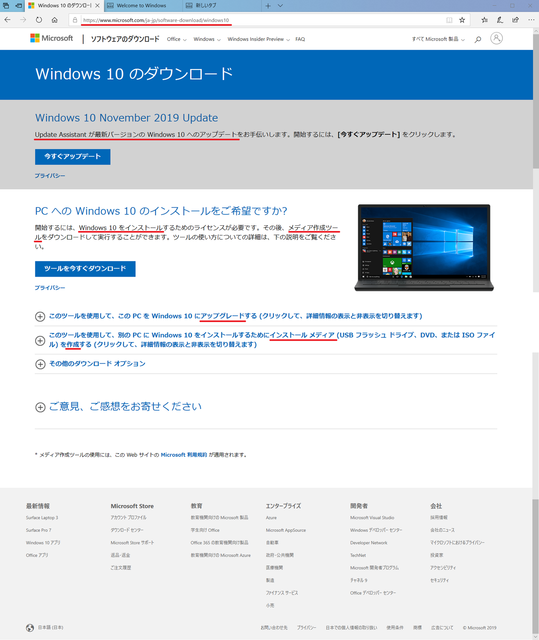Click the laptop image showing Windows 10
The width and height of the screenshot is (539, 640).
coord(424,248)
